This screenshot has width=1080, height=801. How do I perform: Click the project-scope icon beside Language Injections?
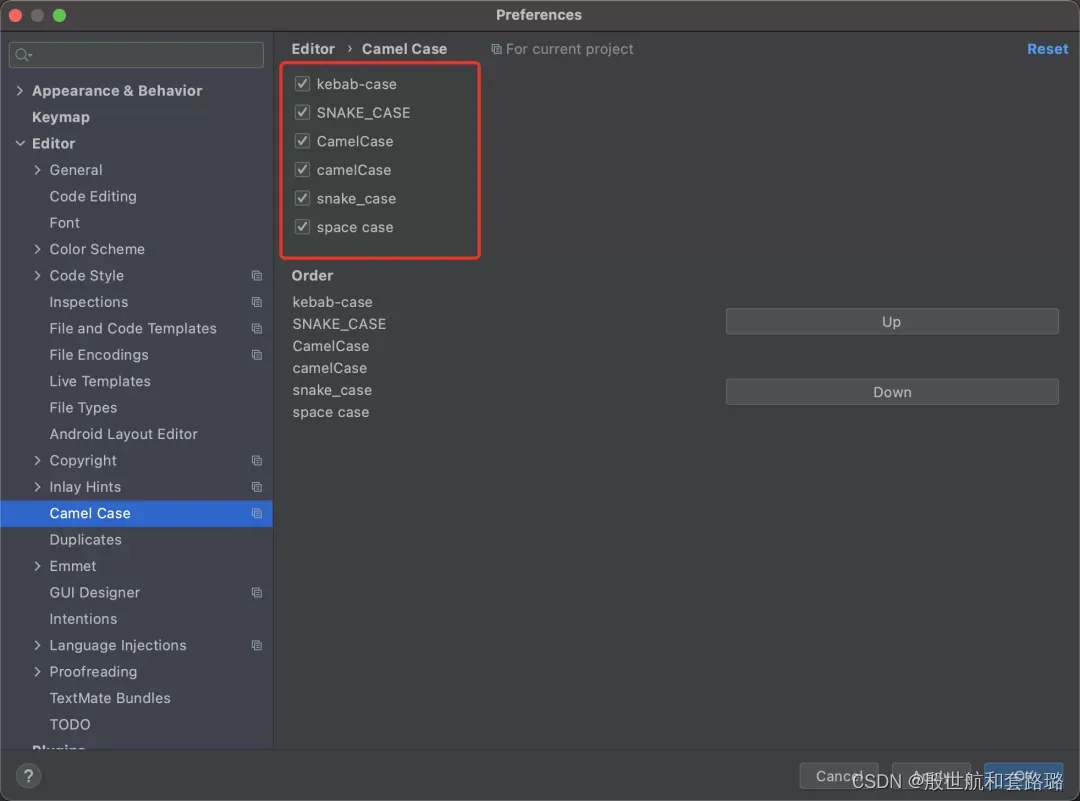pyautogui.click(x=257, y=645)
